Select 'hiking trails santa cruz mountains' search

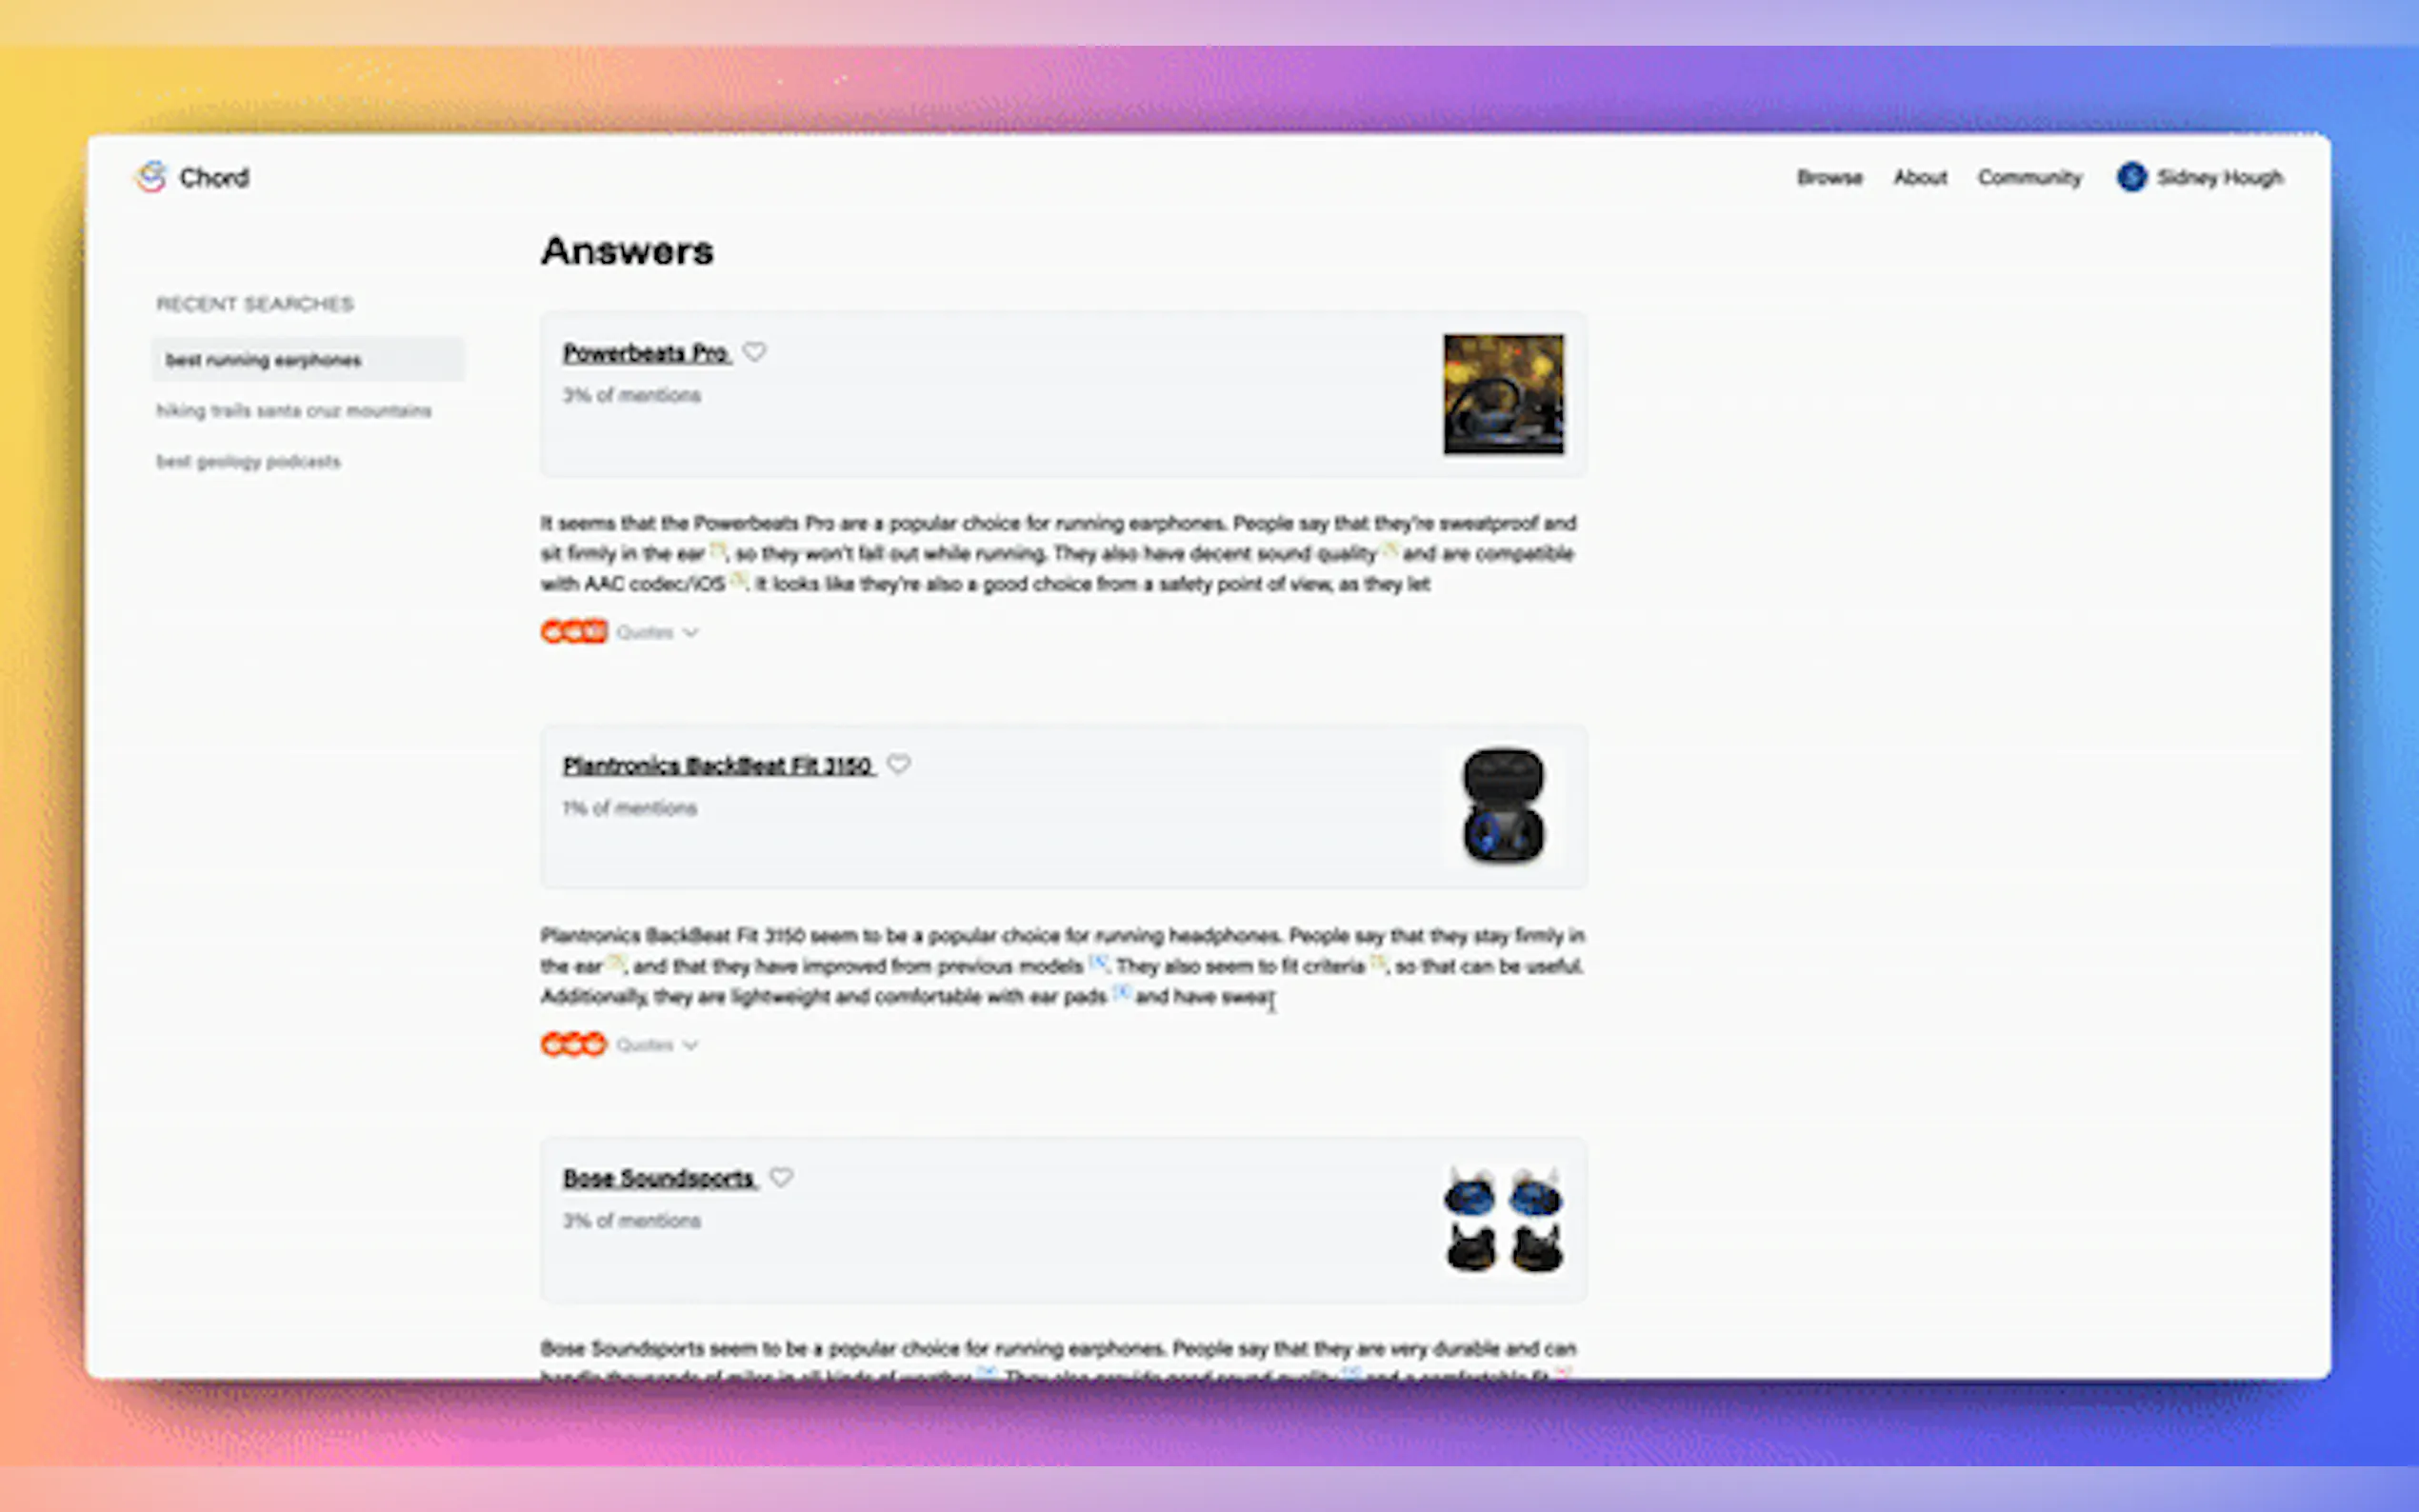pos(294,411)
